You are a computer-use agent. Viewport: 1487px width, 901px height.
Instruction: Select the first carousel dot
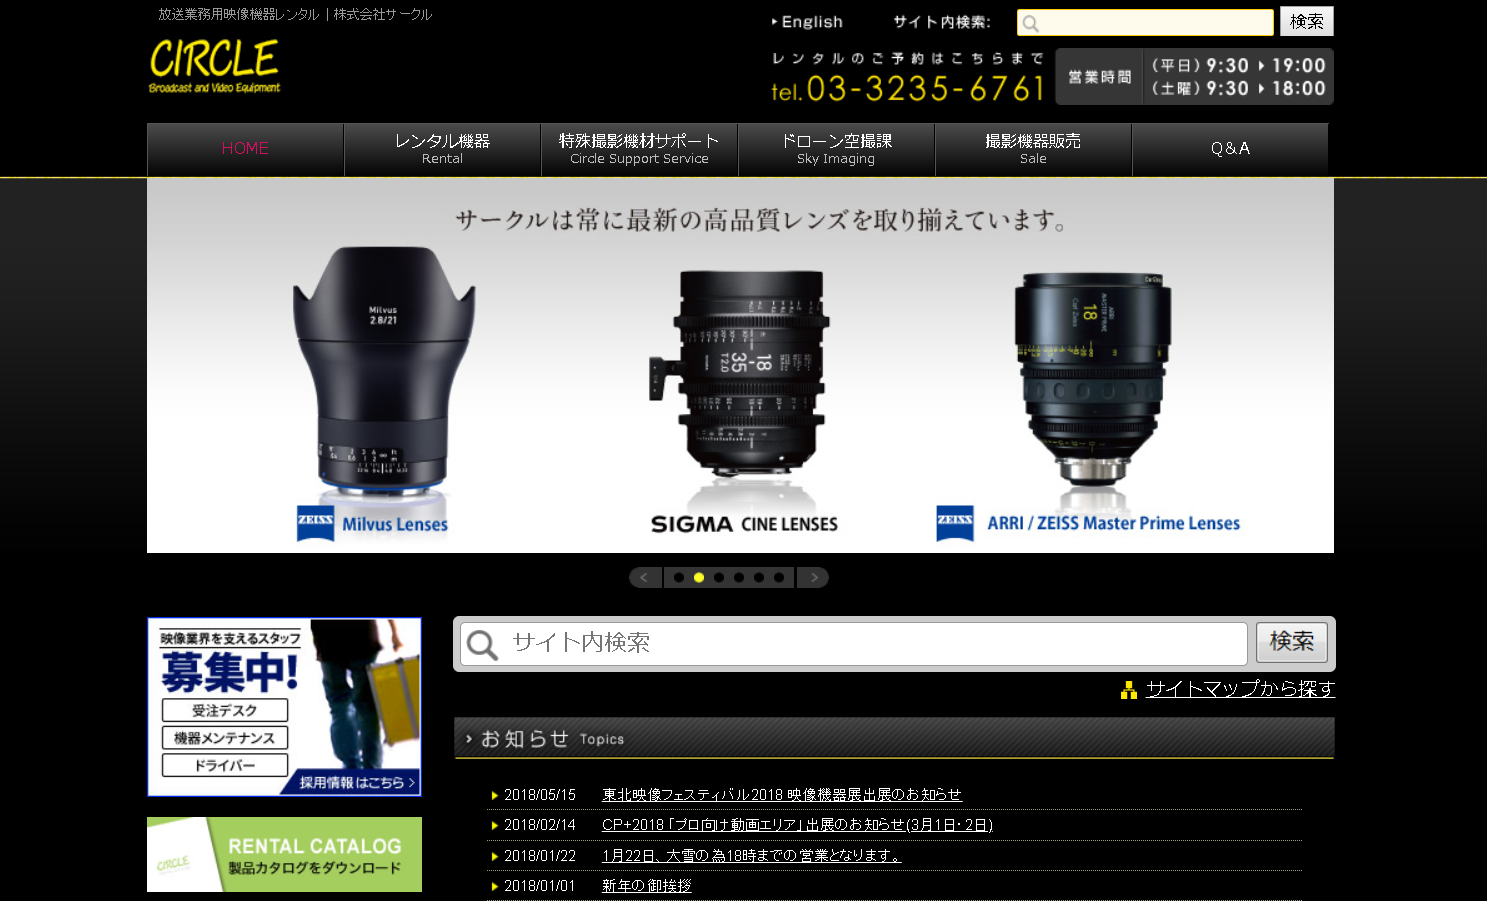(679, 577)
